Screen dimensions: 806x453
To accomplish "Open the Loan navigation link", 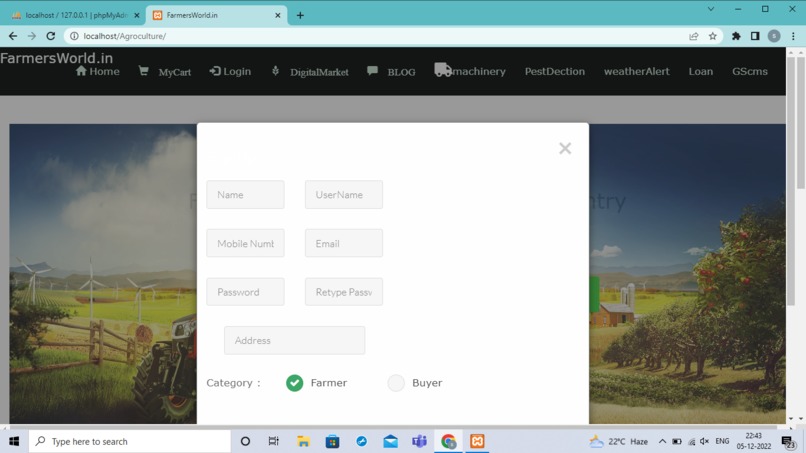I will point(701,71).
